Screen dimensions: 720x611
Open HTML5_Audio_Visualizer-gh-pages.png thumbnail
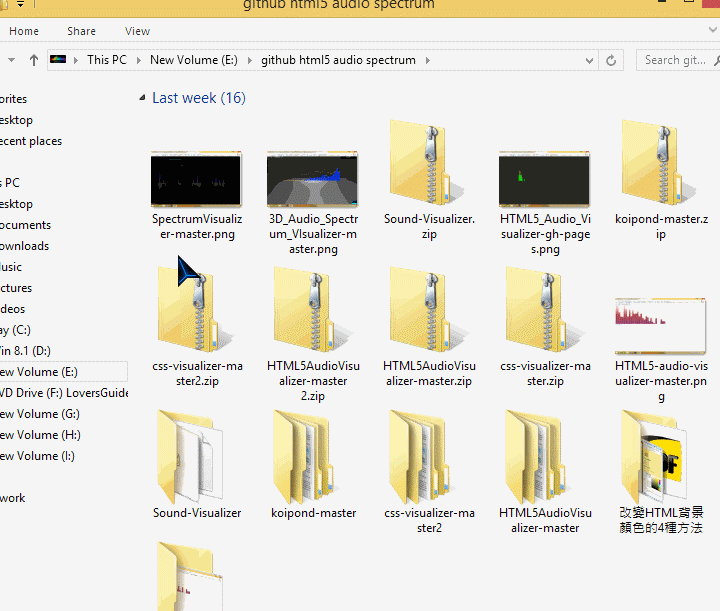pos(544,179)
